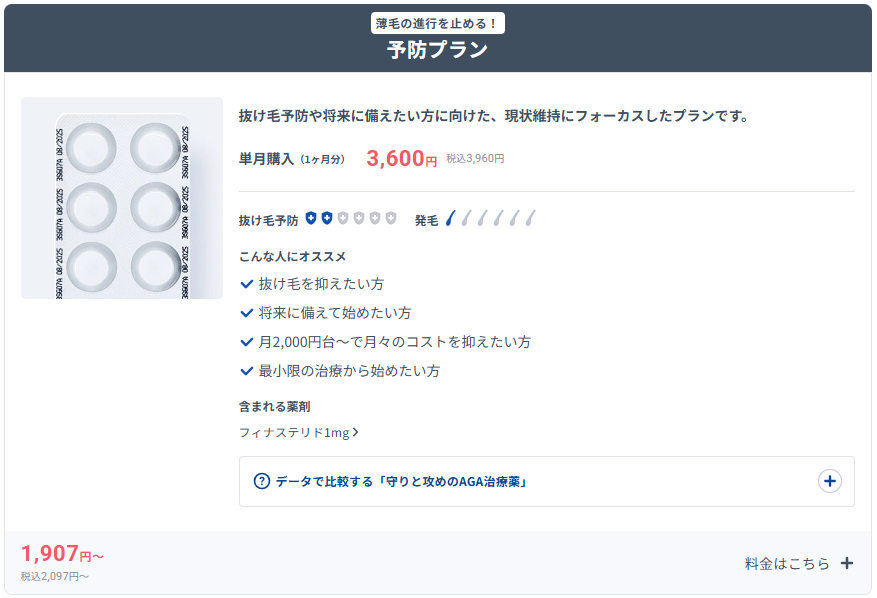Expand pricing with plus beside 料金はこちら

847,563
